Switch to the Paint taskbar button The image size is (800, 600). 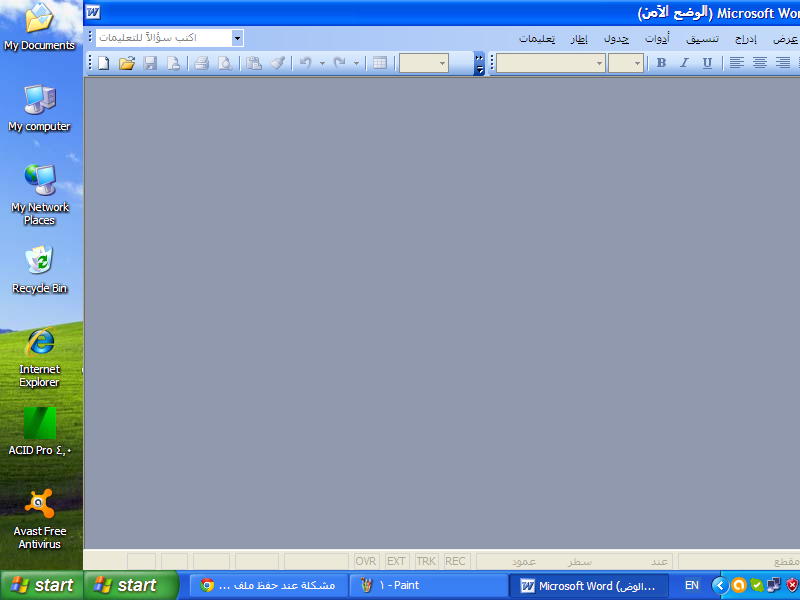(x=429, y=585)
